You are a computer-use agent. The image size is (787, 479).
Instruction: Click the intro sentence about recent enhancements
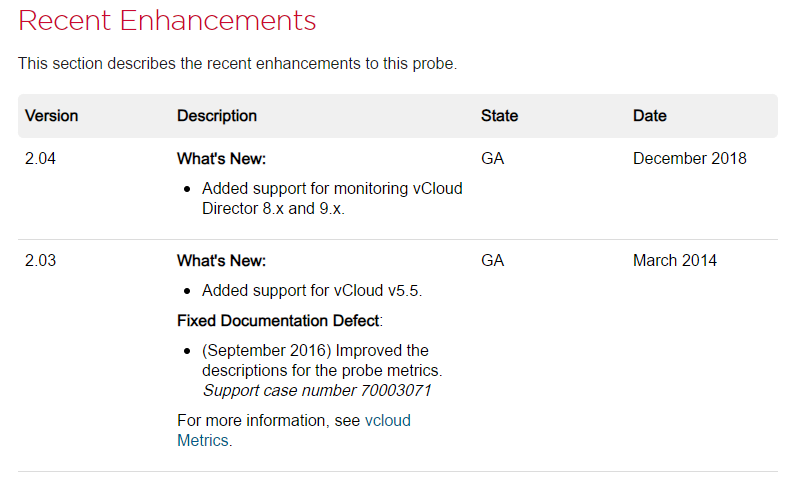(237, 64)
